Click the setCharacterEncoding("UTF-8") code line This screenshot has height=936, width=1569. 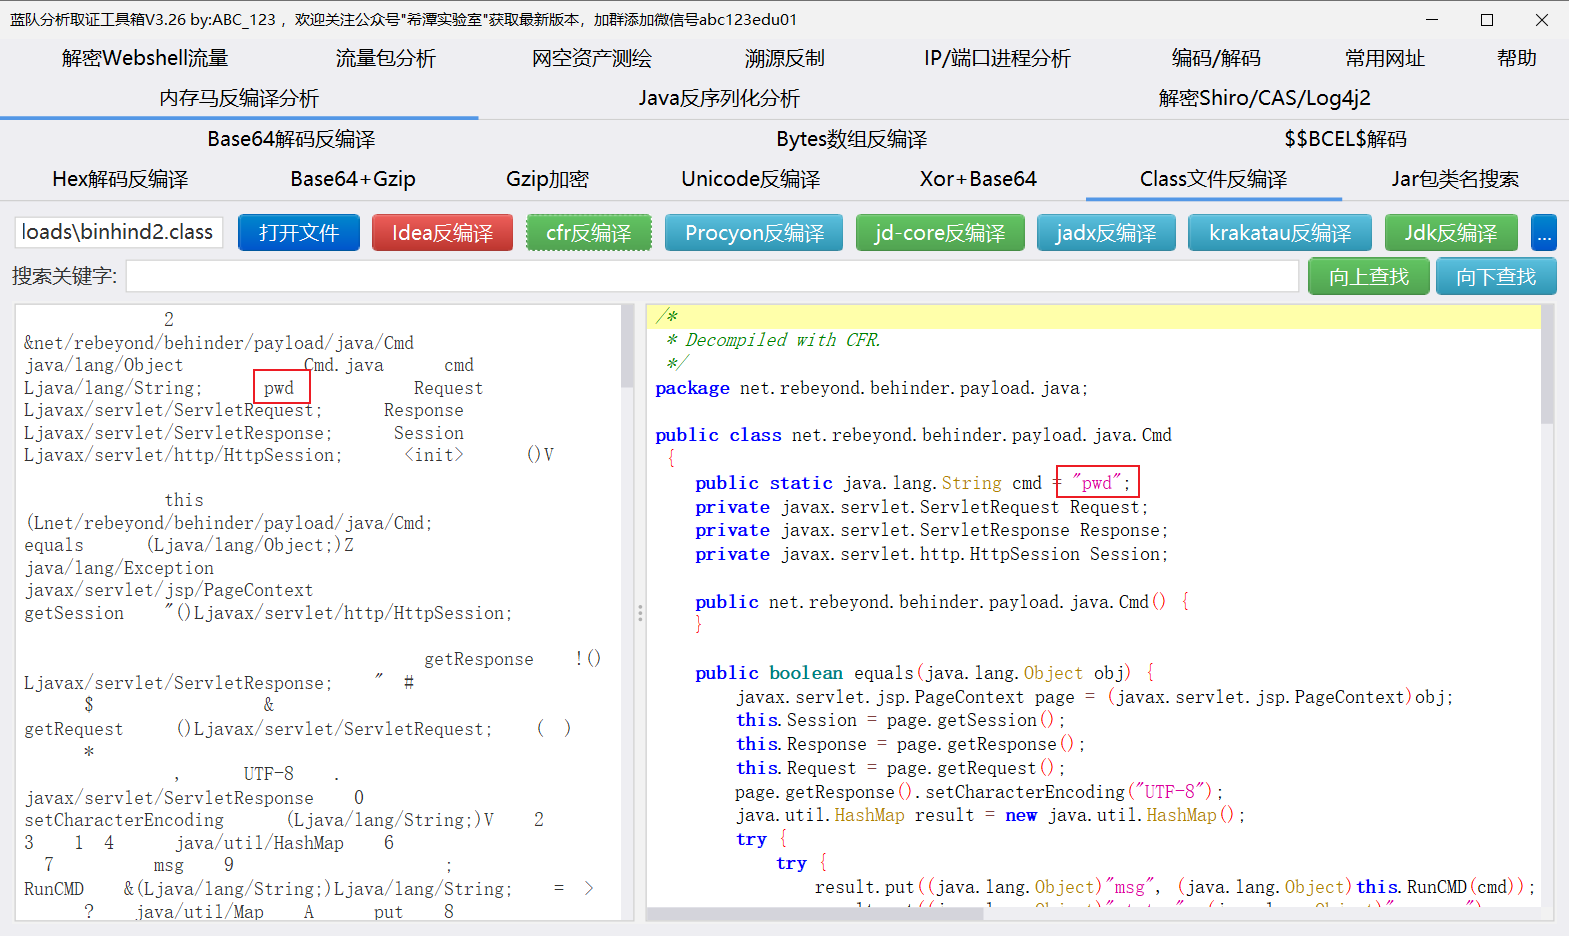tap(979, 792)
